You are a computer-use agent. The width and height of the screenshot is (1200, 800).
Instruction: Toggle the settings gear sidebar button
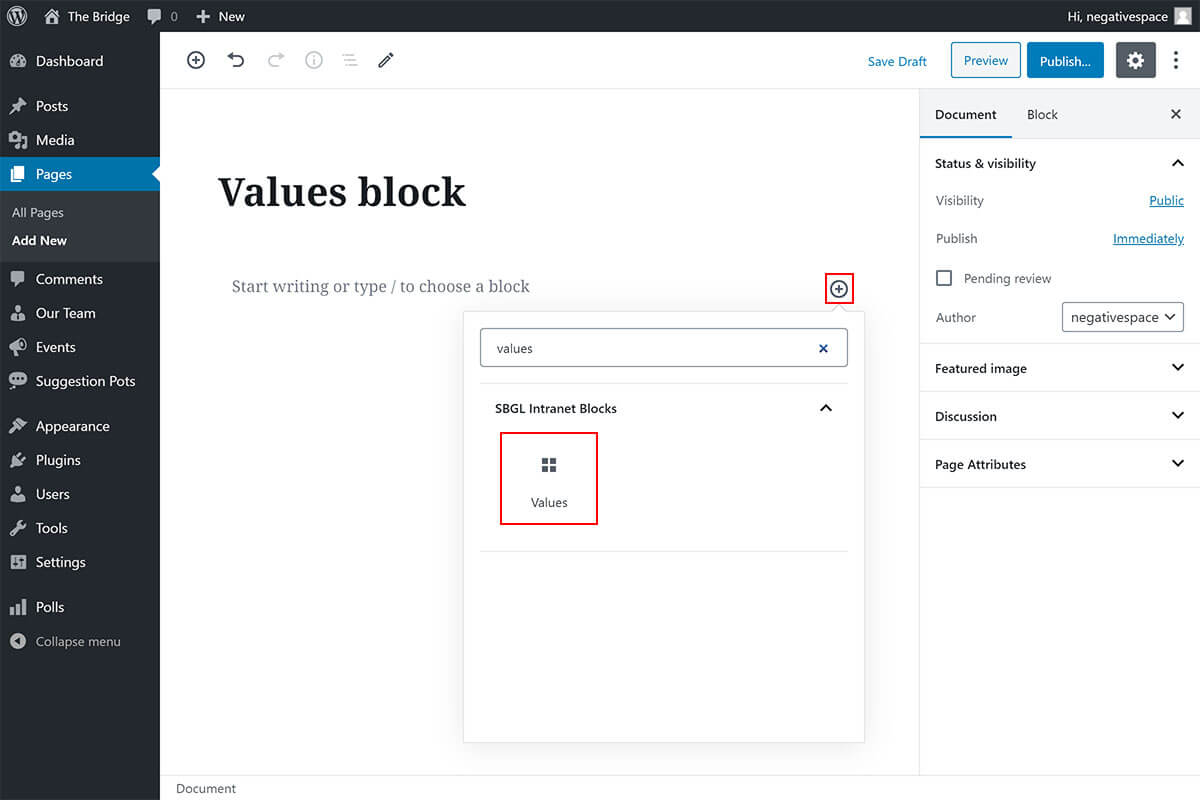point(1135,60)
